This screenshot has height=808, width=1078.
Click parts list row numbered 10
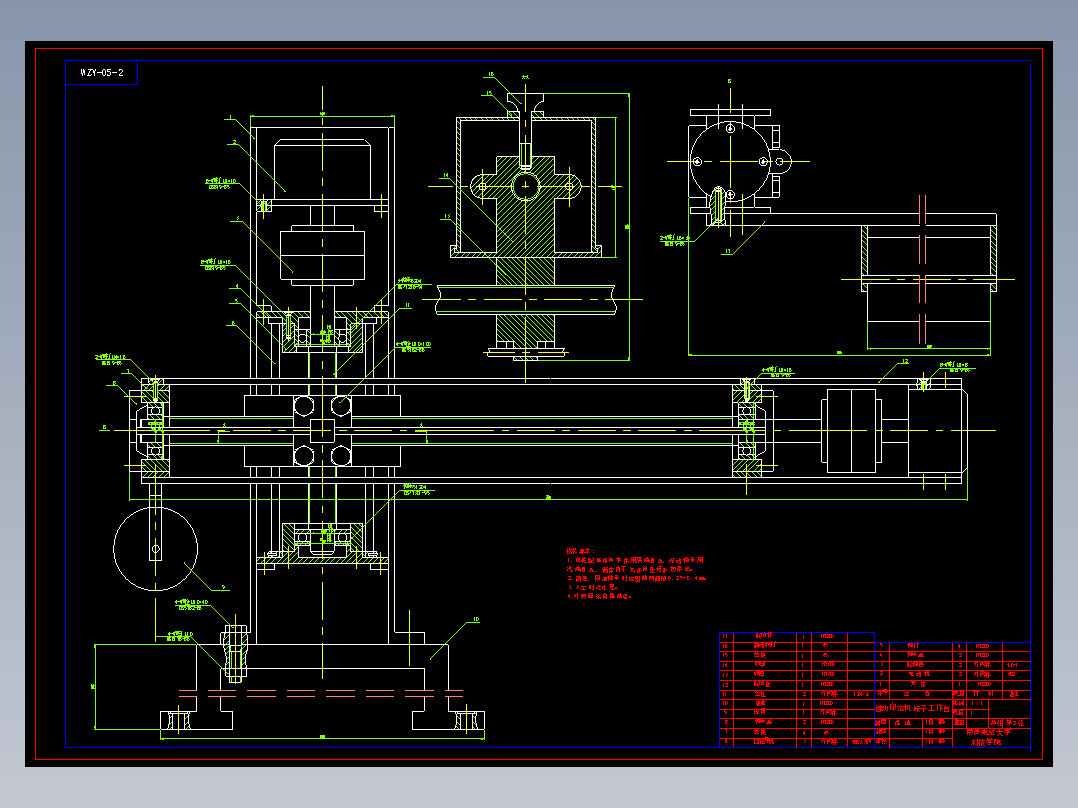797,703
